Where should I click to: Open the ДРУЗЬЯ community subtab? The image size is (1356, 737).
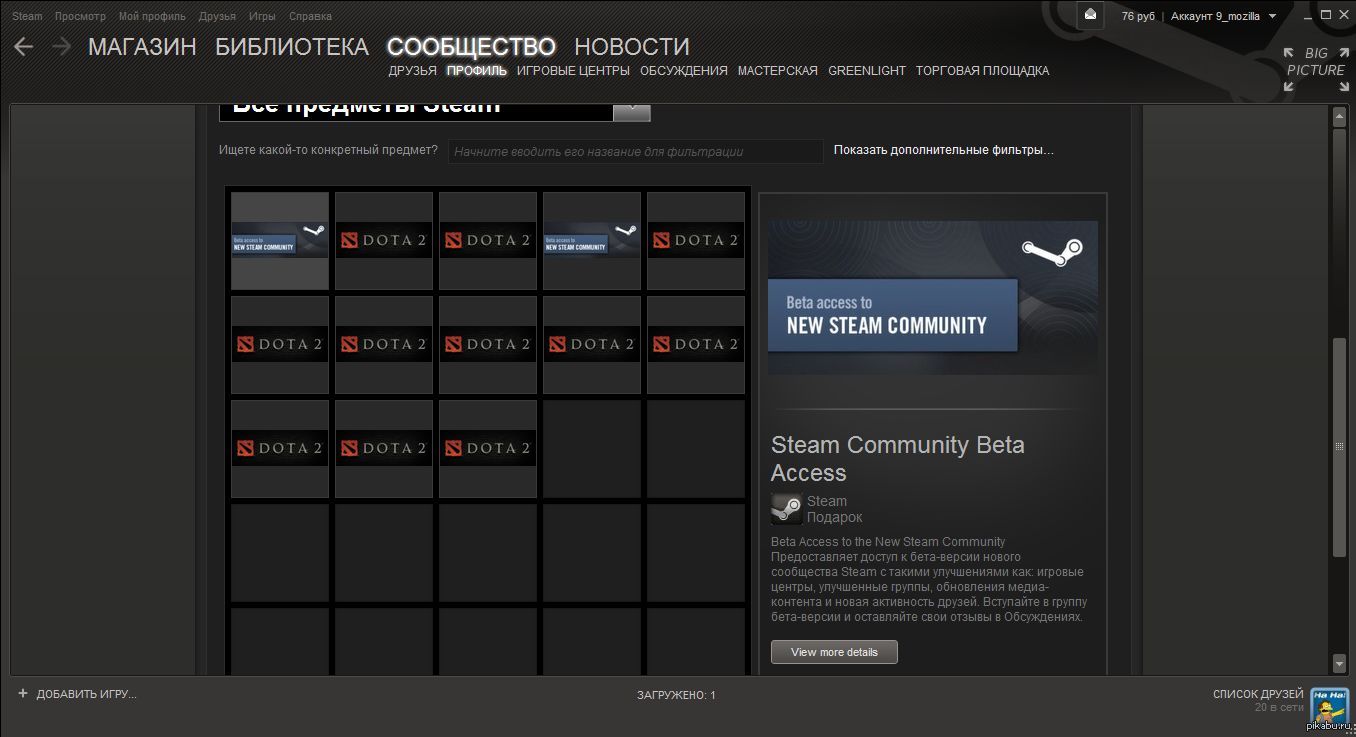tap(413, 71)
